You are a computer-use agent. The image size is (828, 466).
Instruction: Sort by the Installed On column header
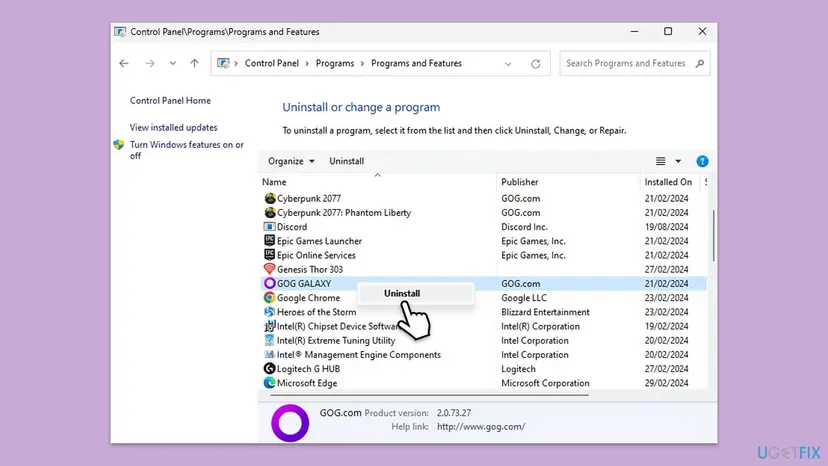668,182
